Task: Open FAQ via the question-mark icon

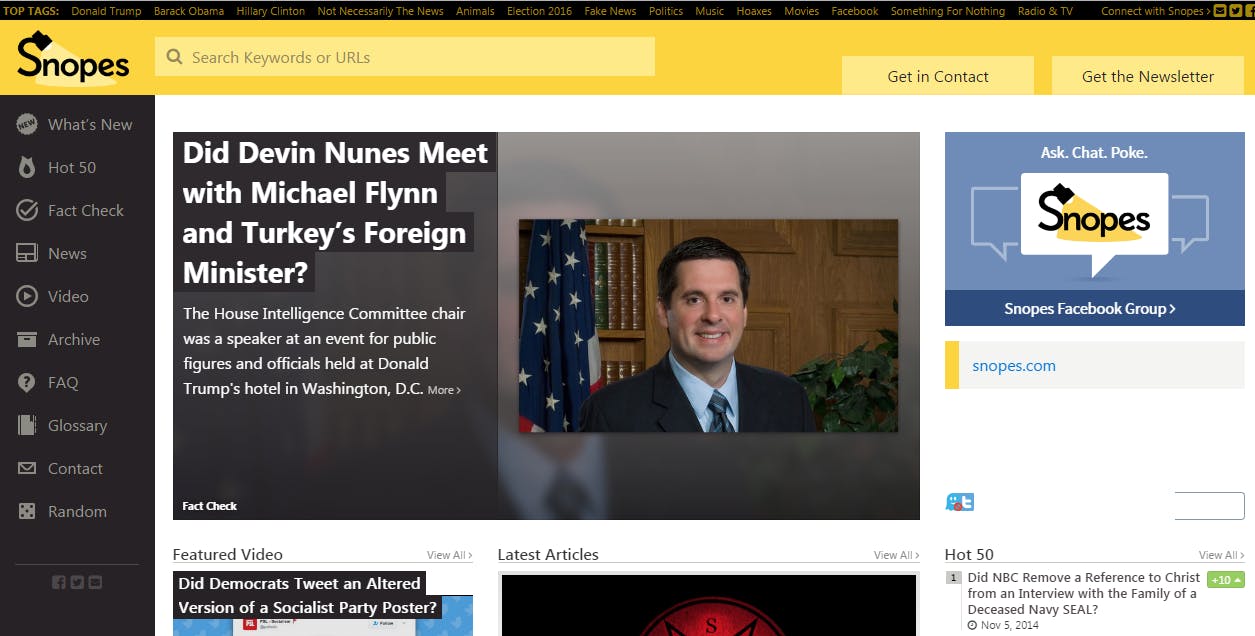Action: pos(27,382)
